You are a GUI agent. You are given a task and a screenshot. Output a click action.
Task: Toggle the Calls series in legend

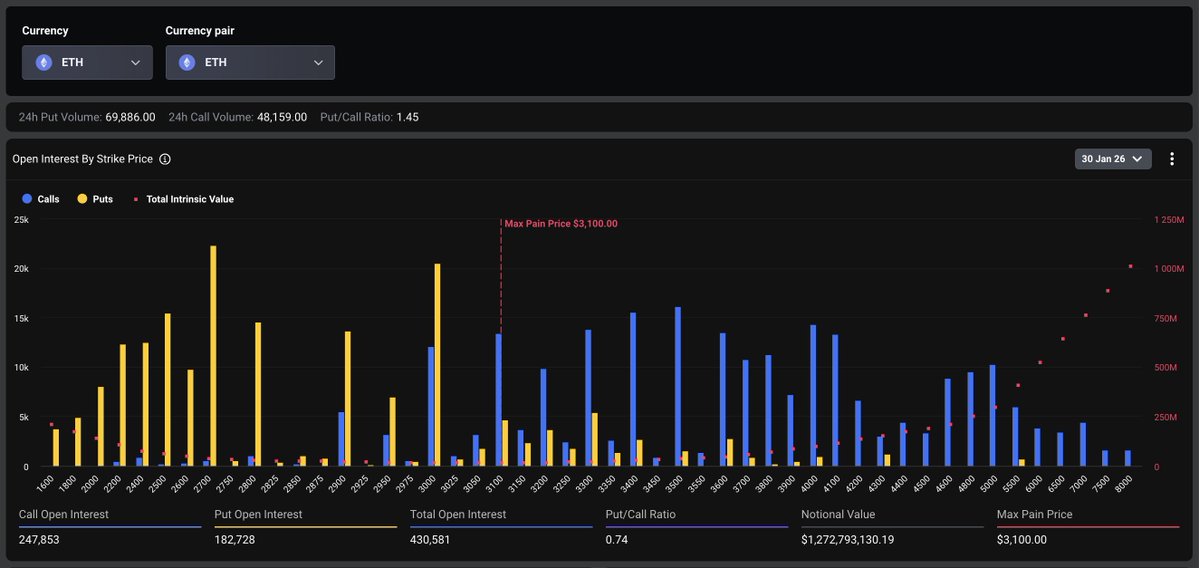(40, 199)
